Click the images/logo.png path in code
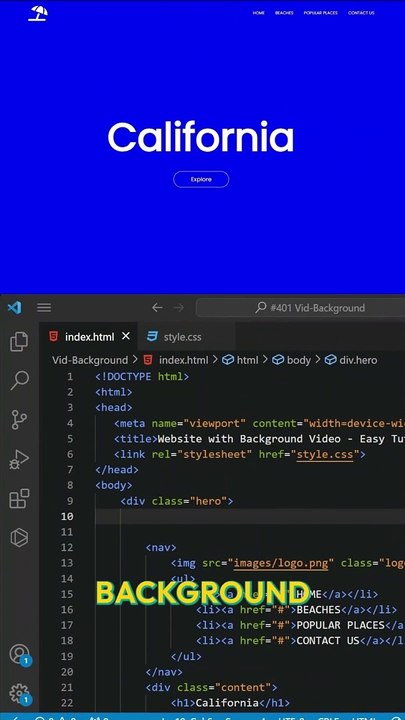The height and width of the screenshot is (720, 405). pos(281,563)
